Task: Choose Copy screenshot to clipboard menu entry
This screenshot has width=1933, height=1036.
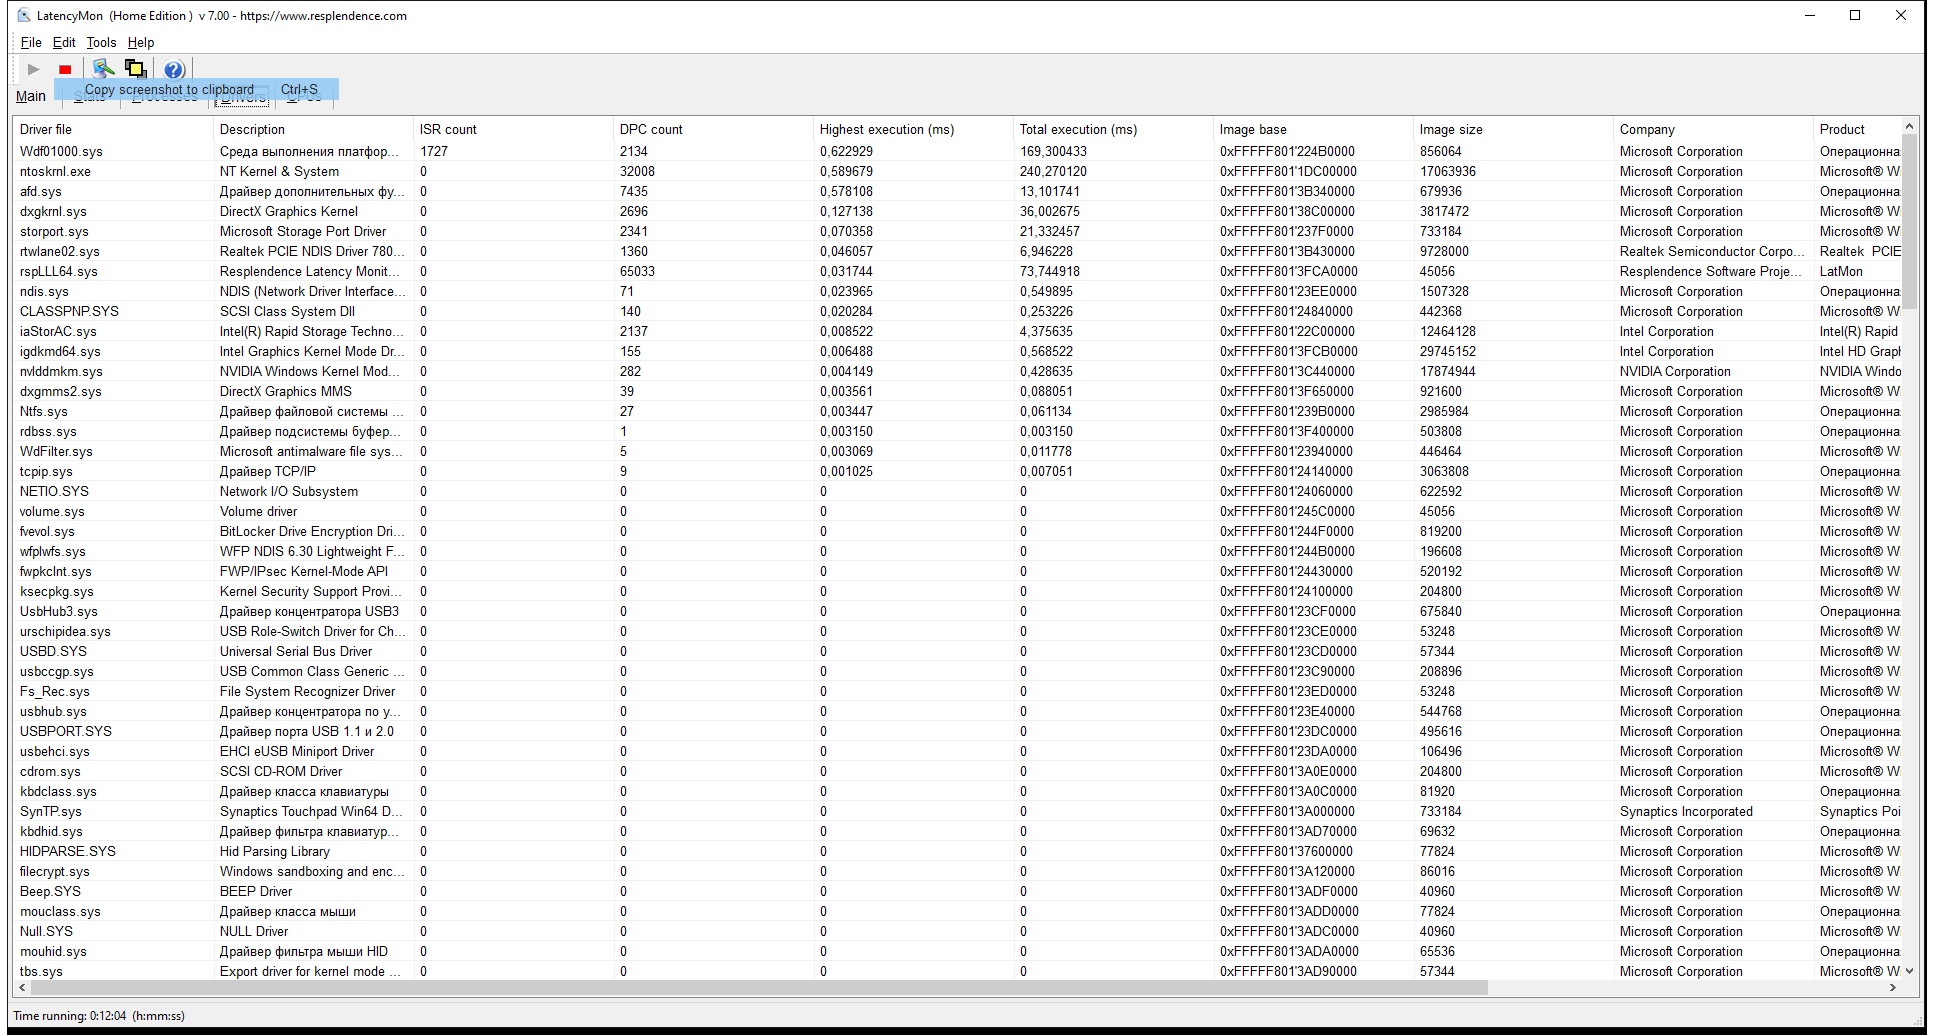Action: (x=197, y=89)
